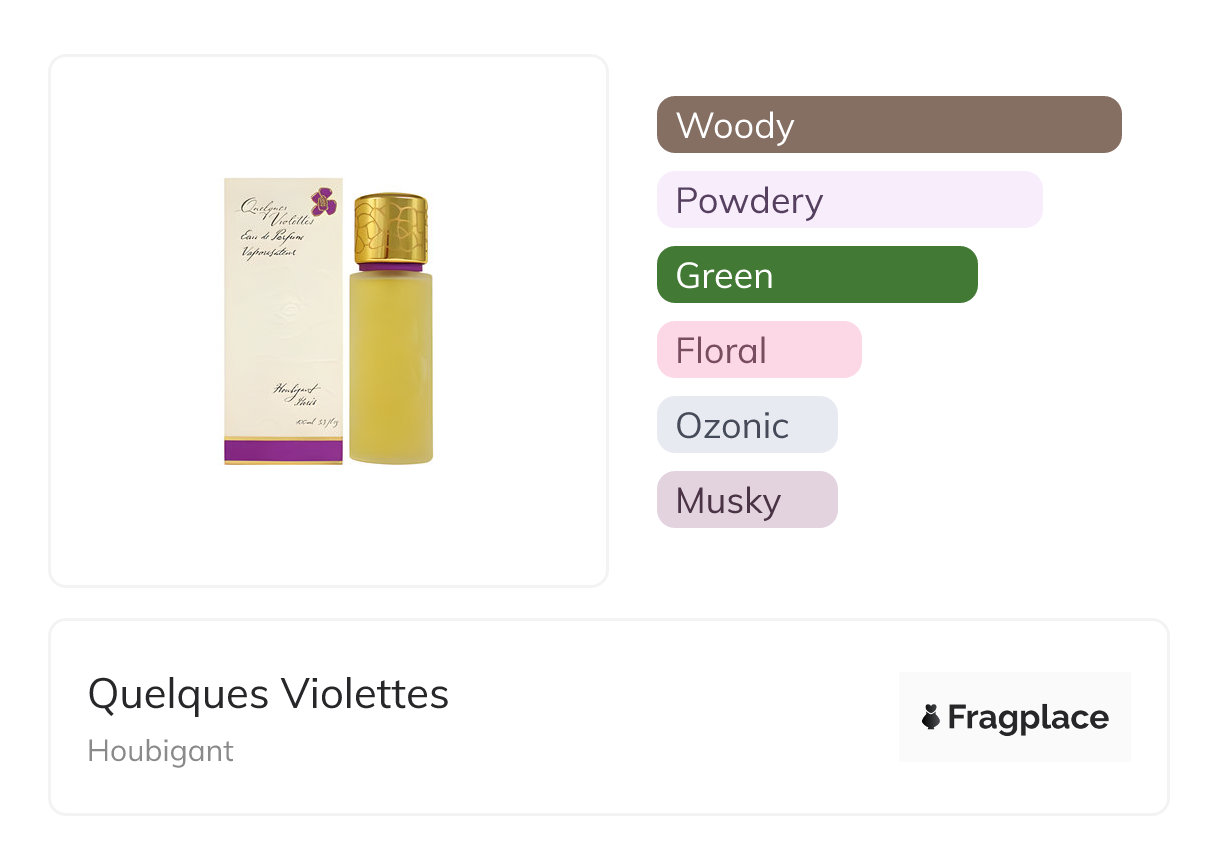
Task: Click the Fragplace bottle logo icon
Action: (931, 717)
